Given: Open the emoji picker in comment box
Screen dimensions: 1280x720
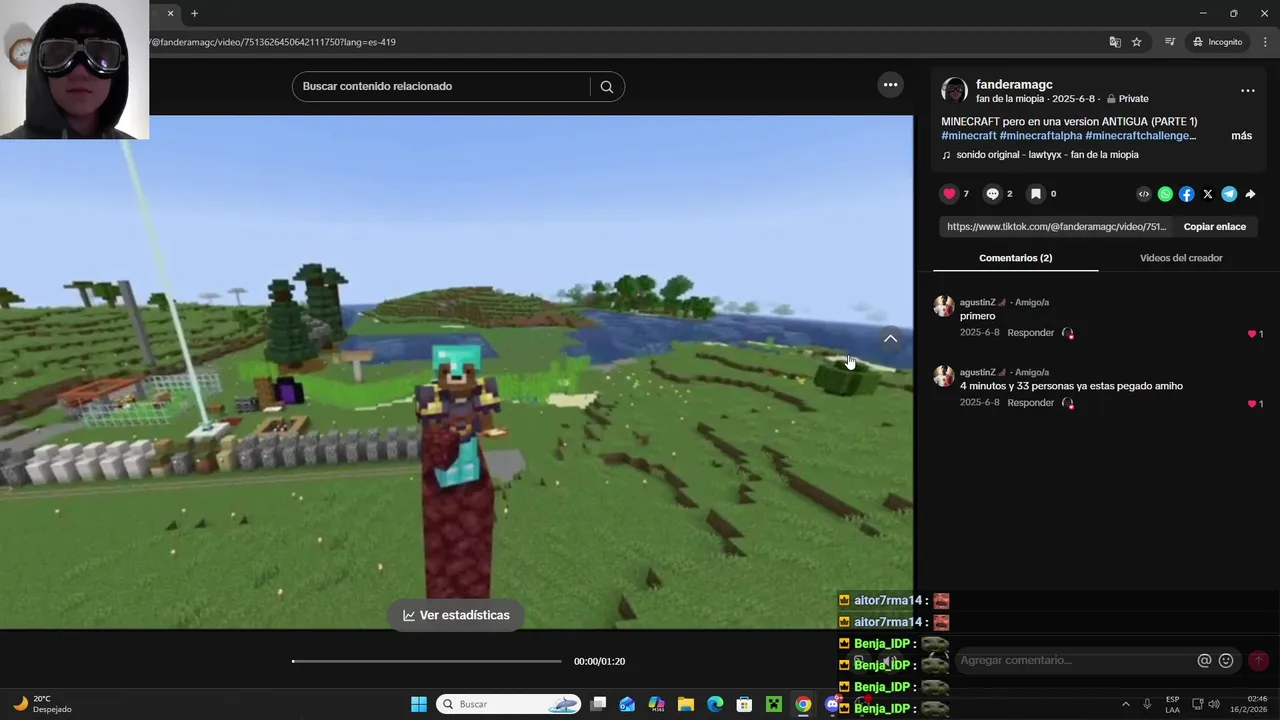Looking at the screenshot, I should [1226, 661].
